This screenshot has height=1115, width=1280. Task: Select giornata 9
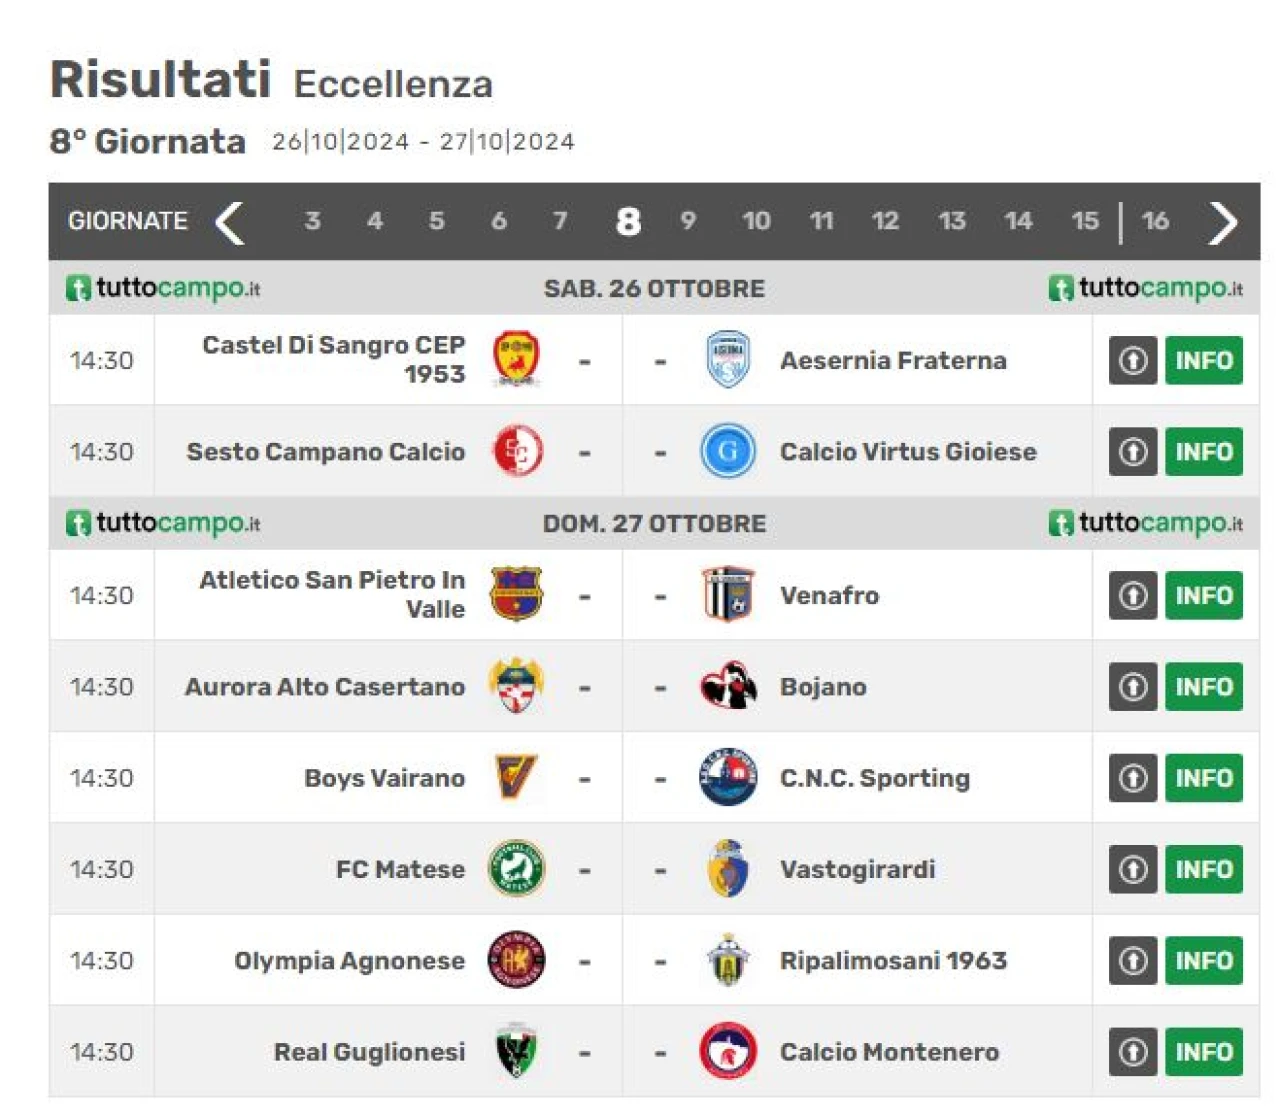[688, 220]
